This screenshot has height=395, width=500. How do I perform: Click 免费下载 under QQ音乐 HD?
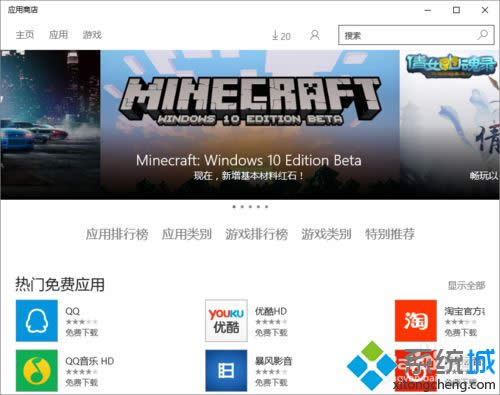(x=82, y=382)
